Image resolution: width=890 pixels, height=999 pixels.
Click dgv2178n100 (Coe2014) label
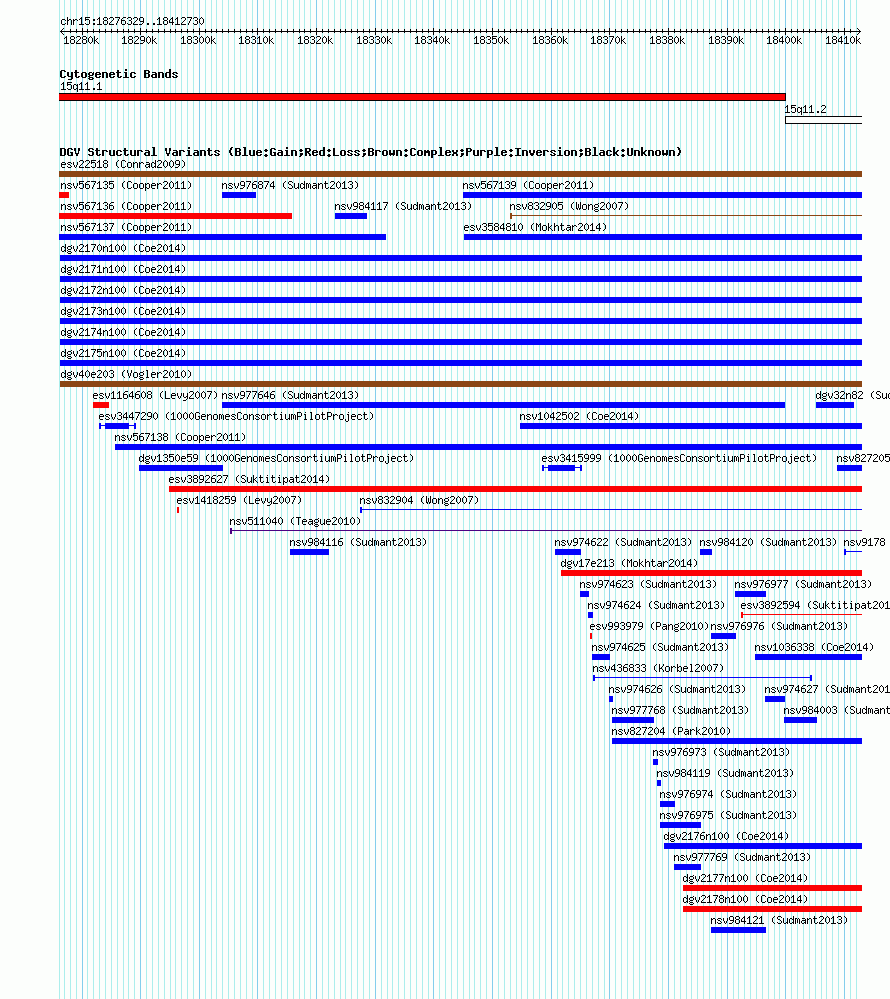745,900
